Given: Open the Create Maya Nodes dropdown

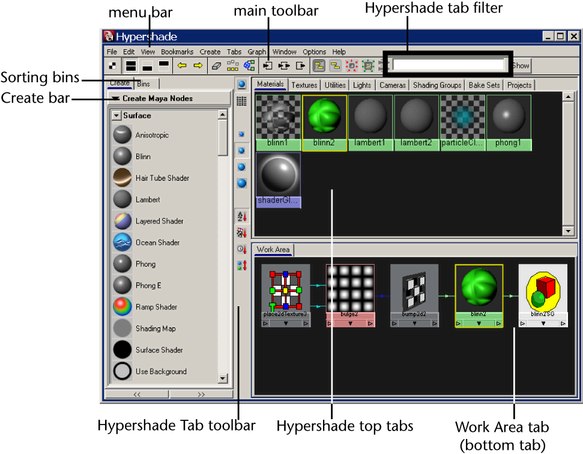Looking at the screenshot, I should click(x=168, y=99).
